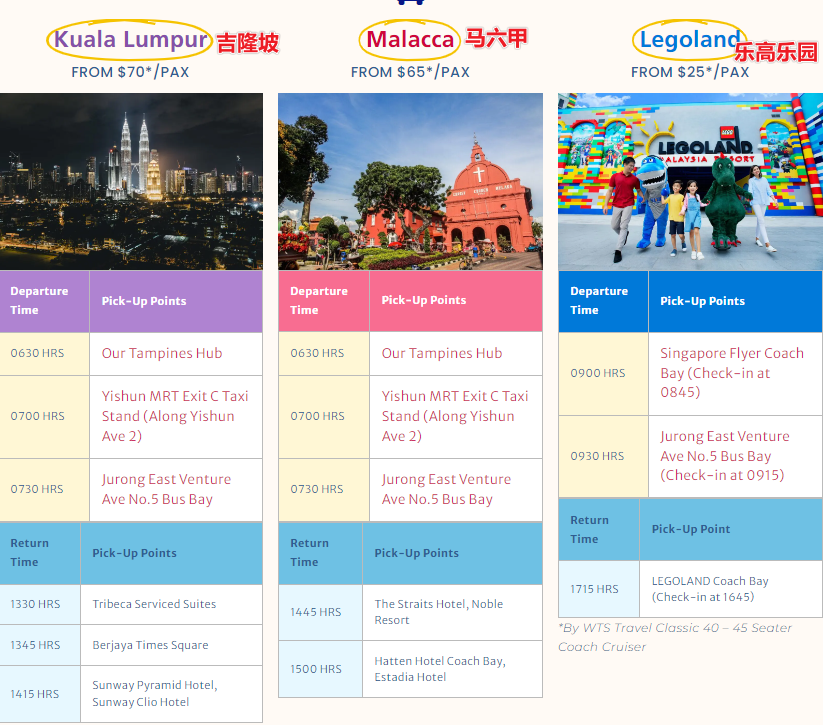Click the Chinese text 马六甲
Viewport: 823px width, 725px height.
point(496,38)
